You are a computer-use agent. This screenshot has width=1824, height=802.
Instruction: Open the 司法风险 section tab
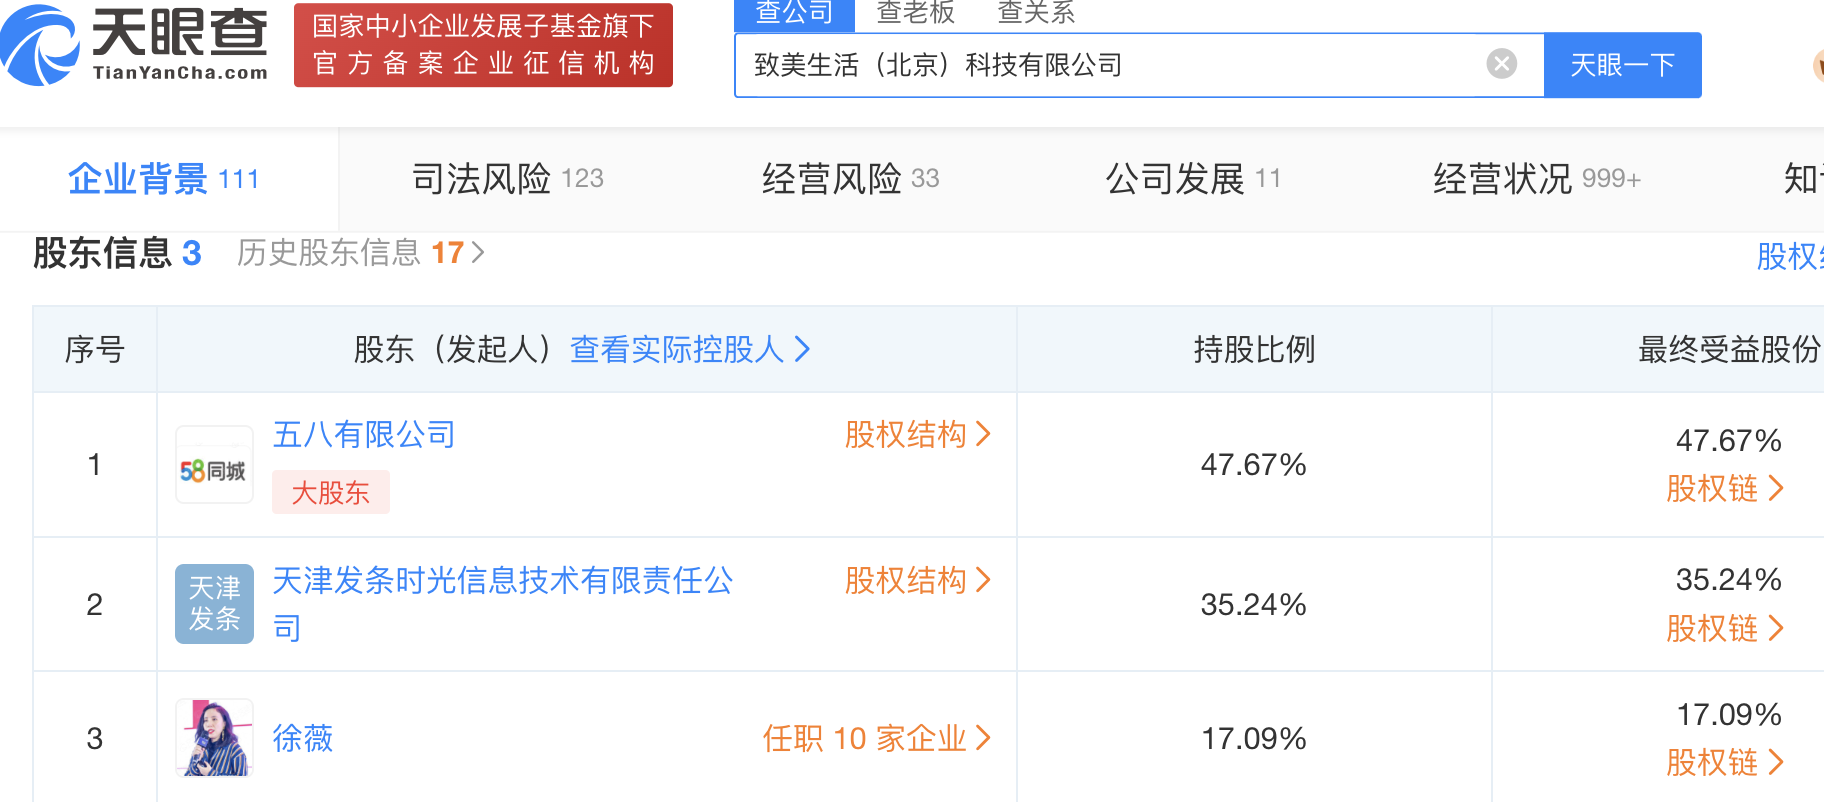507,179
